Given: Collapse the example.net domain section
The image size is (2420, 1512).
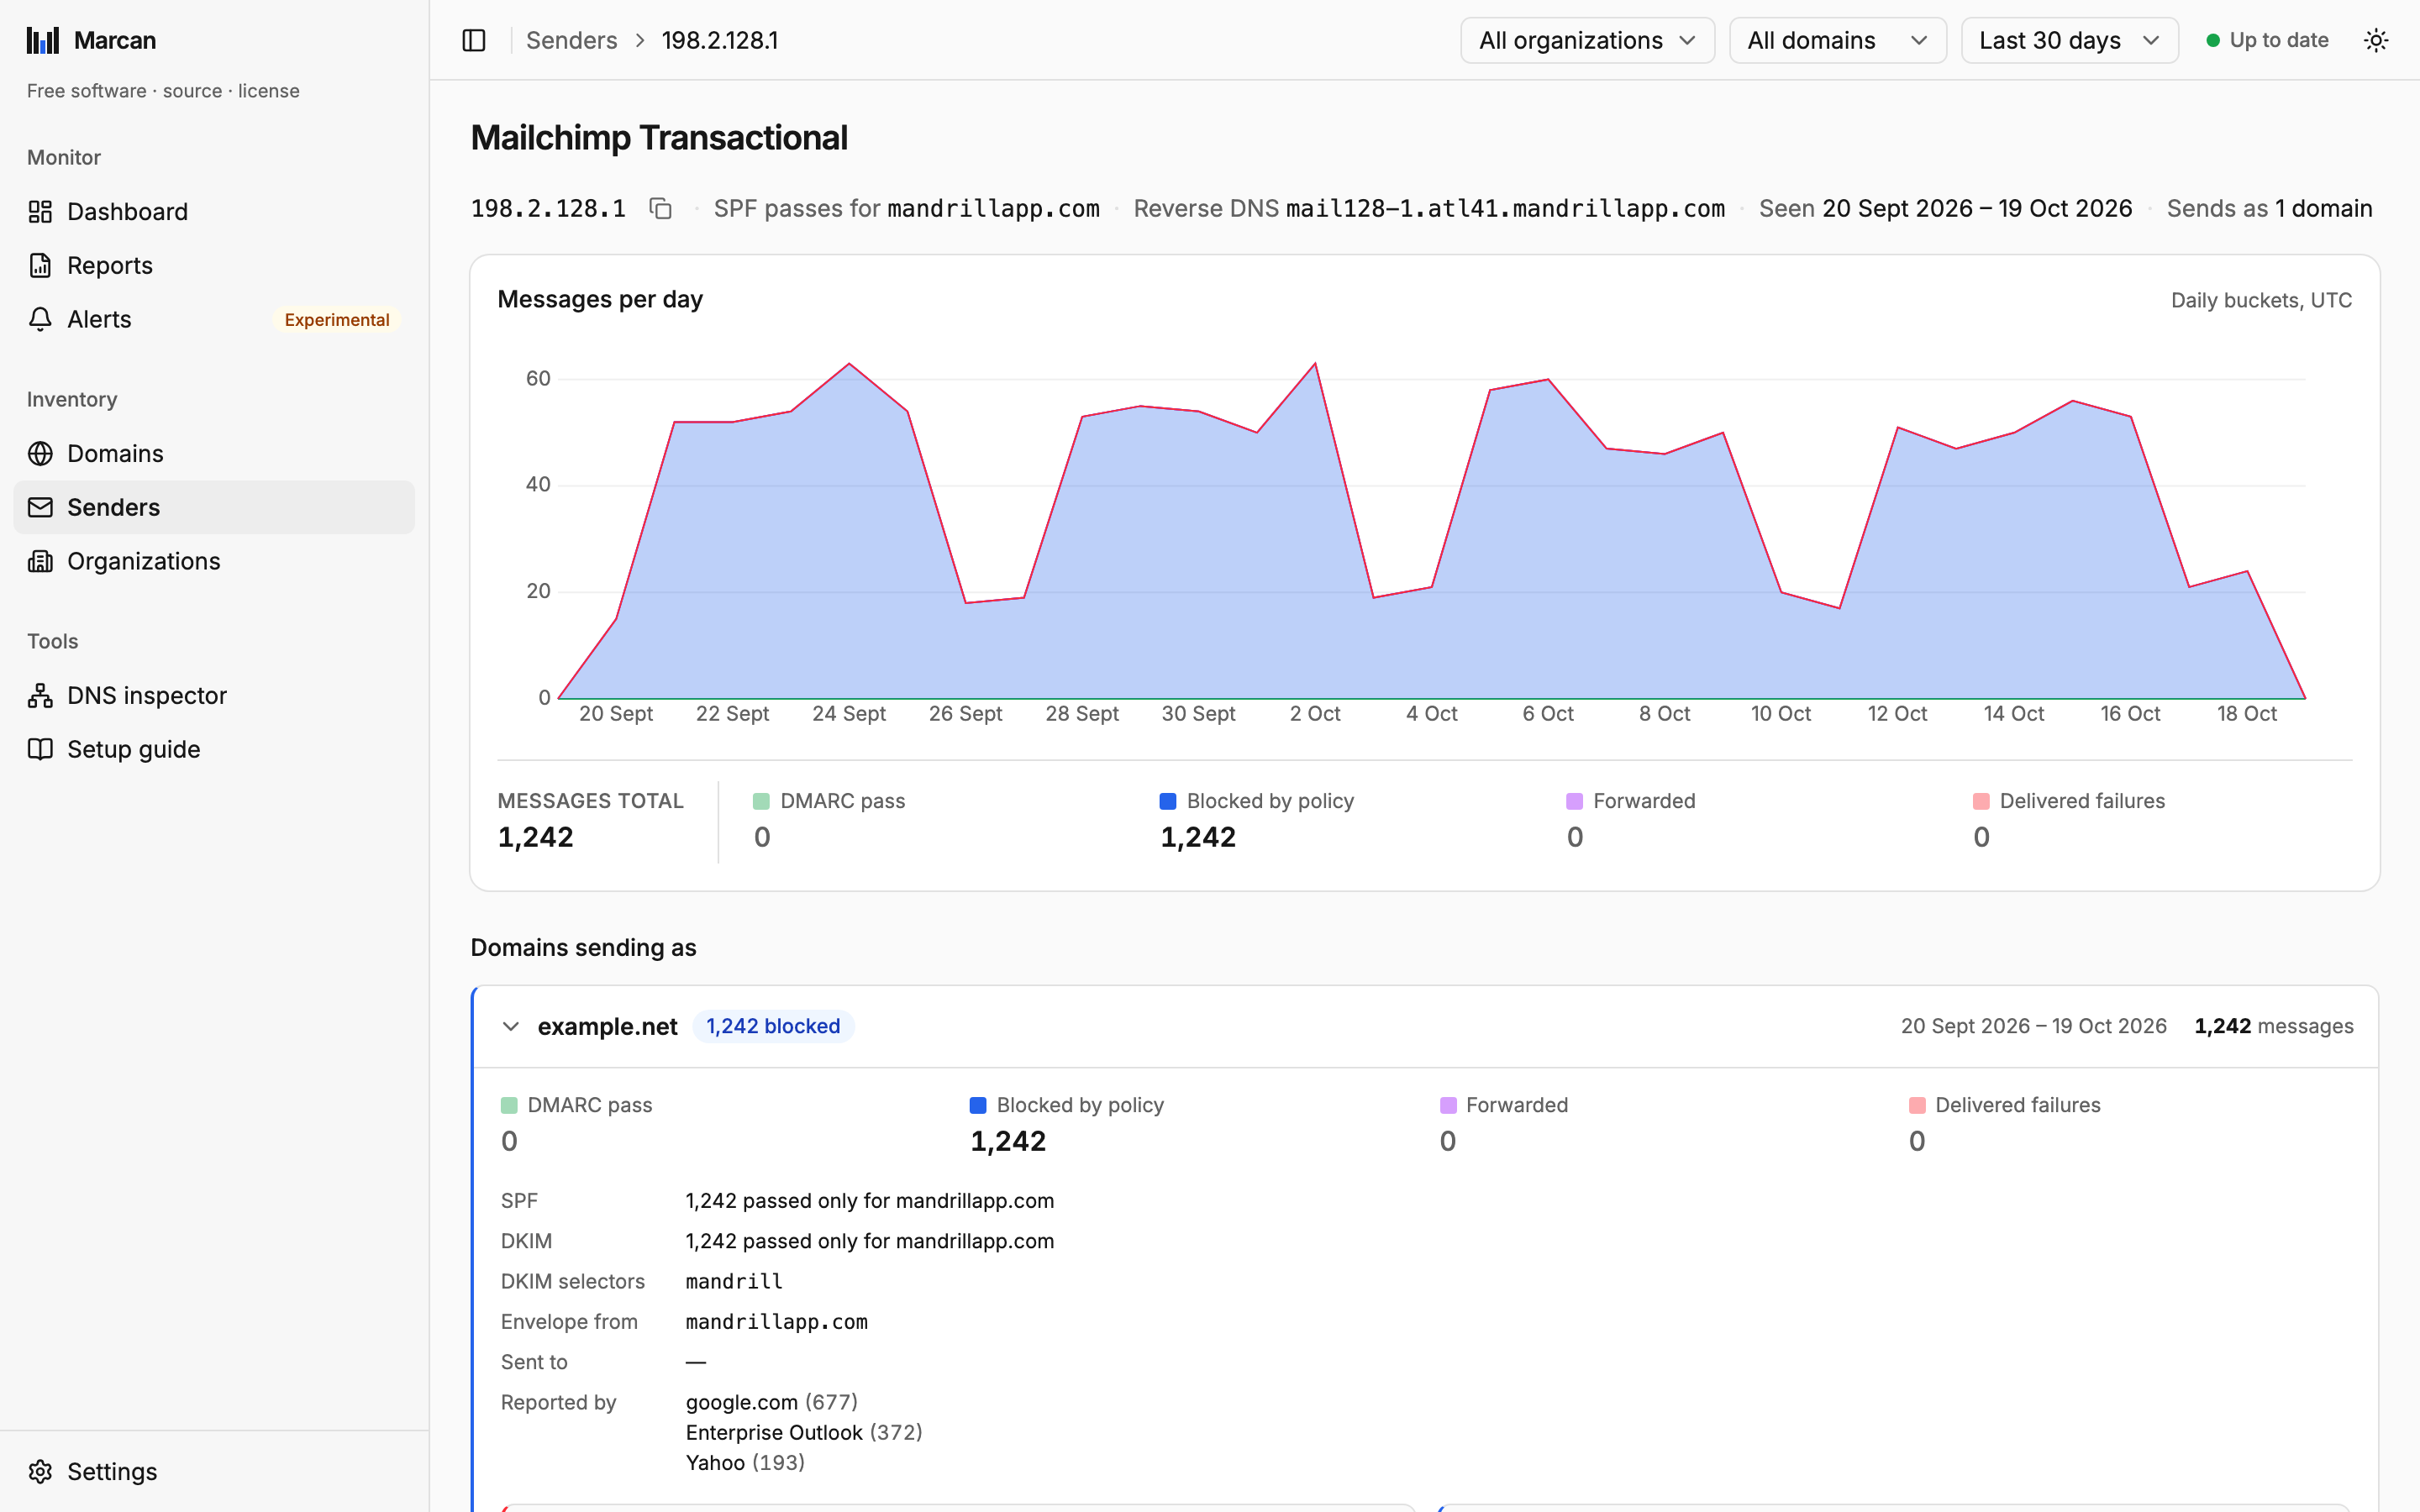Looking at the screenshot, I should pos(511,1026).
